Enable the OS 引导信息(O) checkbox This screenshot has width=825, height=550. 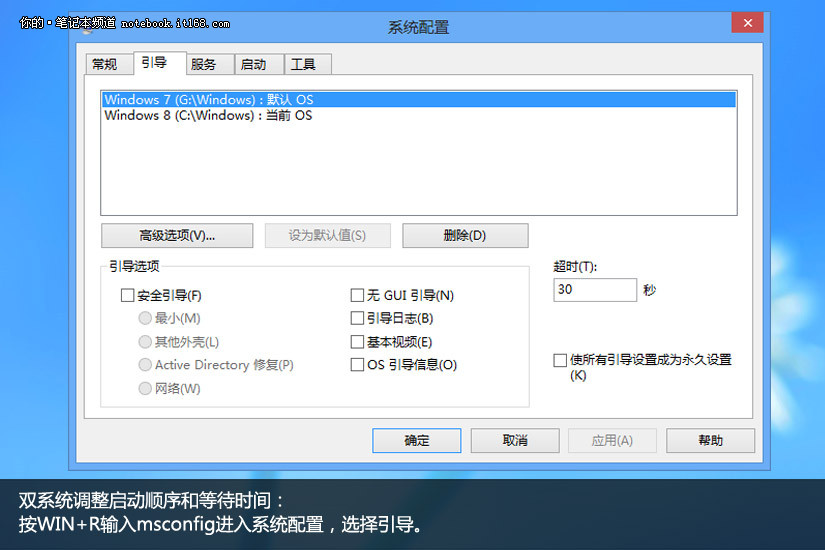357,365
